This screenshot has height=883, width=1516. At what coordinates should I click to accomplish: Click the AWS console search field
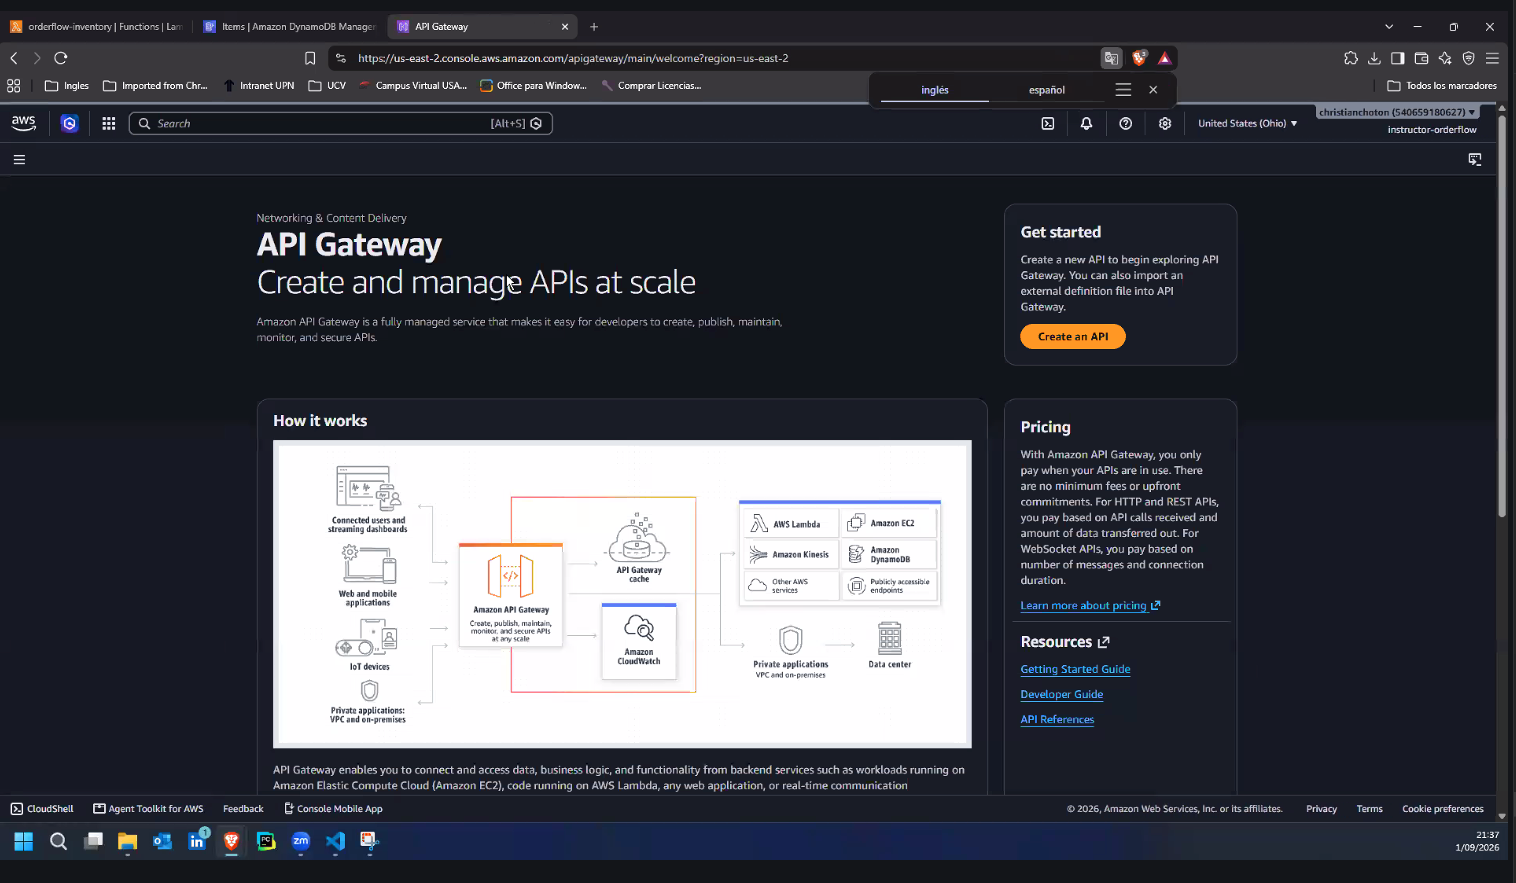(x=340, y=123)
